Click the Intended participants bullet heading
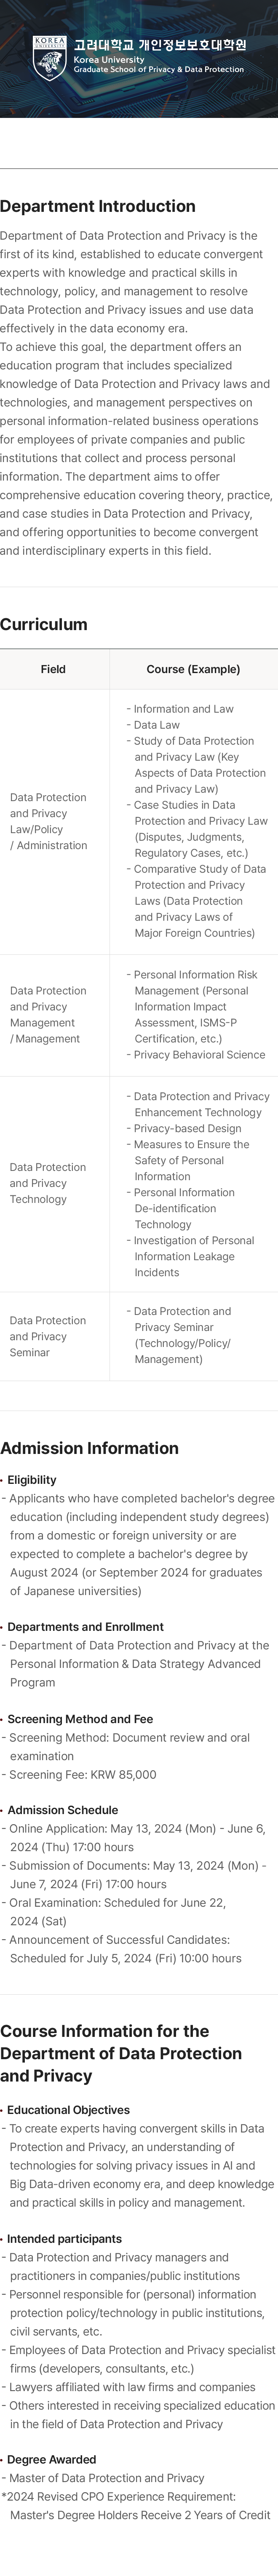278x2576 pixels. 65,2239
